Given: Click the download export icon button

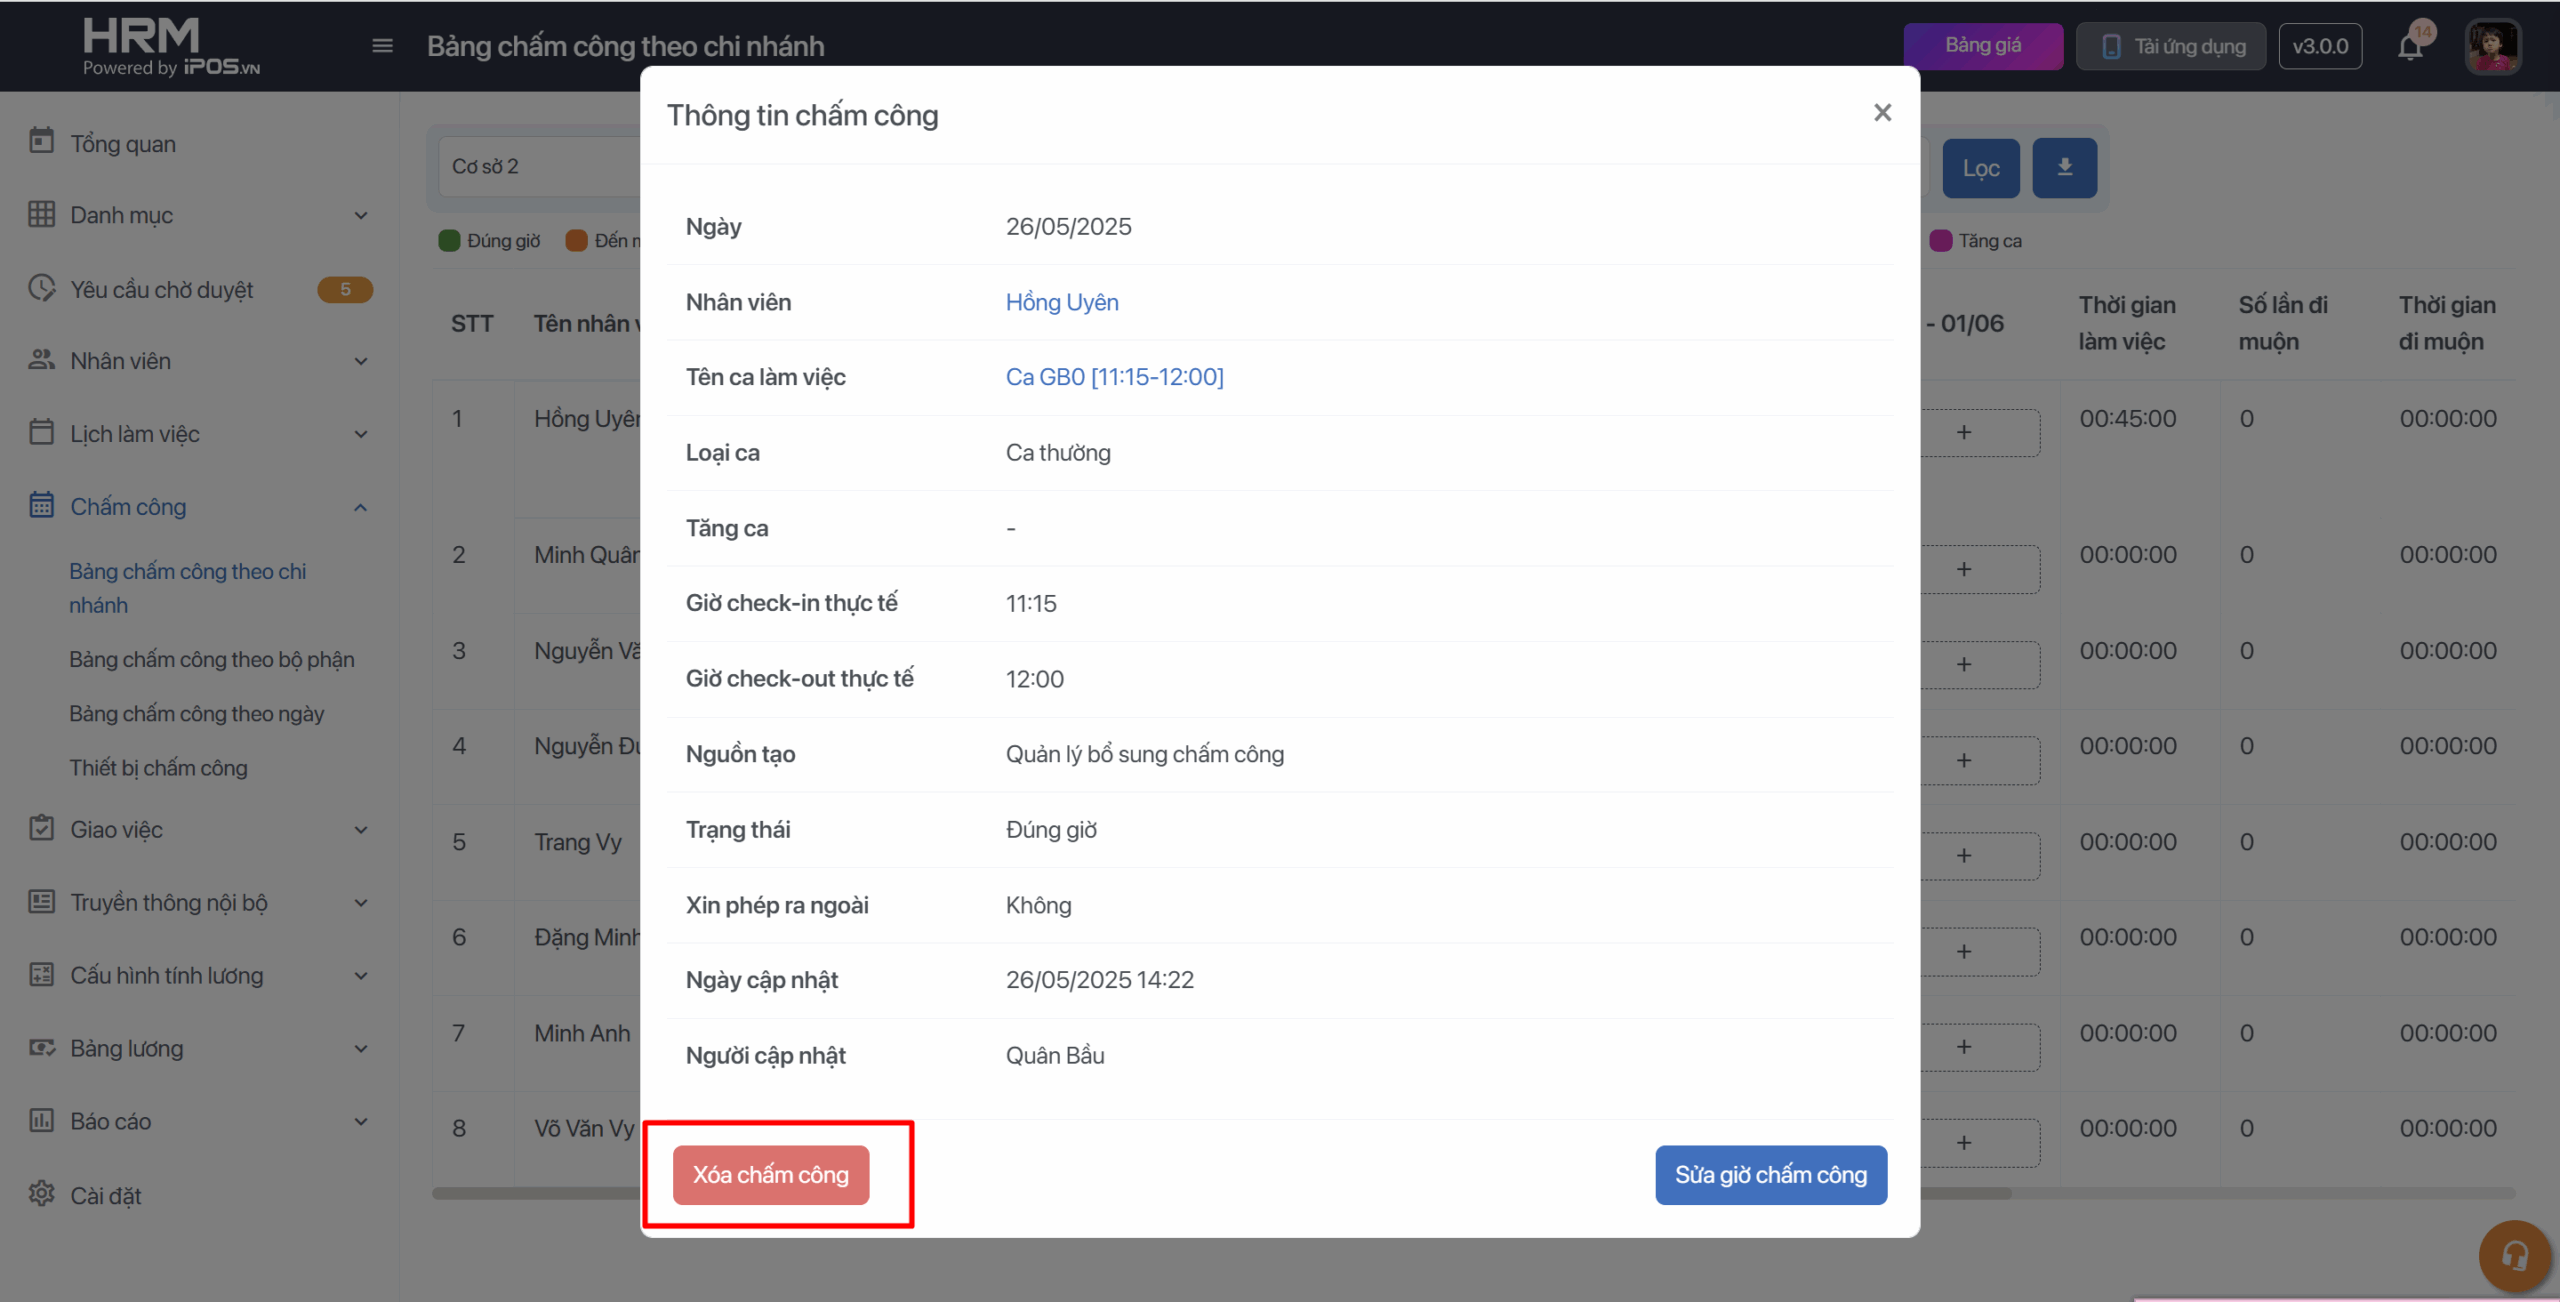Looking at the screenshot, I should tap(2064, 168).
